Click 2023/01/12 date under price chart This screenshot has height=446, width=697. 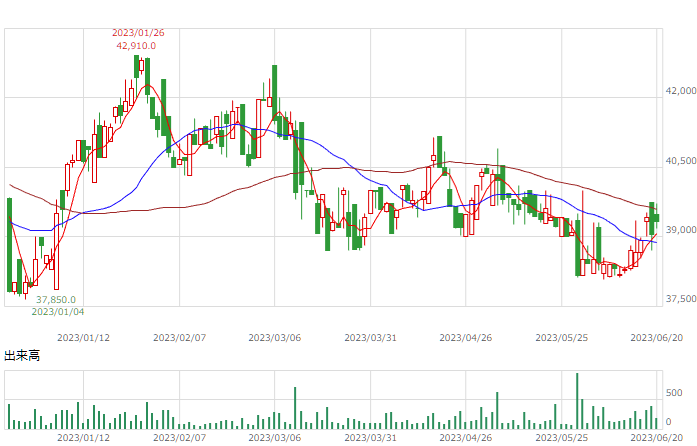tap(83, 338)
